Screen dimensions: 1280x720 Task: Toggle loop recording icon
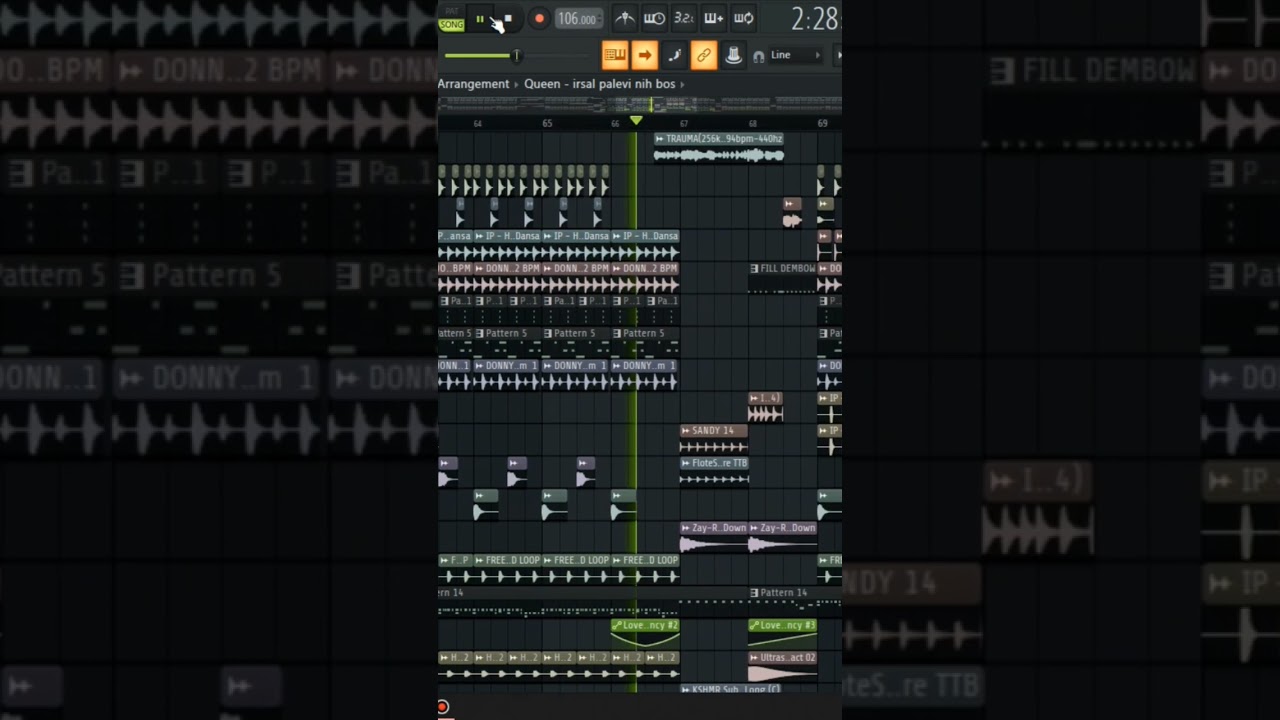click(x=744, y=18)
